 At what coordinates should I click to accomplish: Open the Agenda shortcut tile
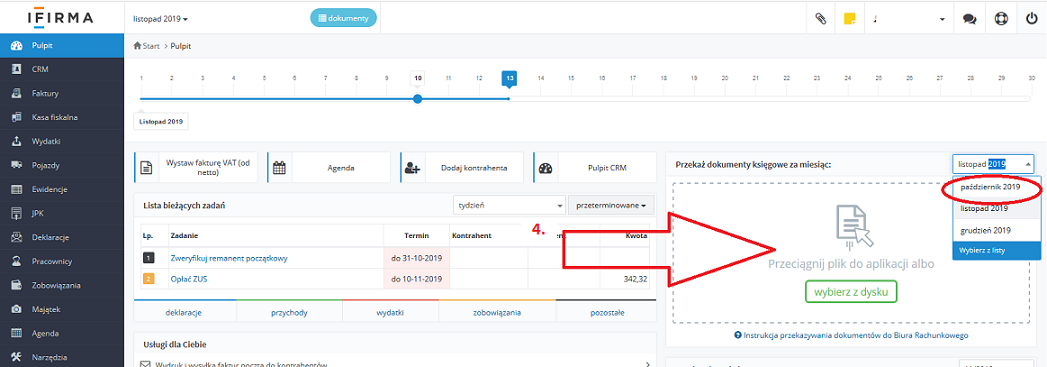point(329,167)
